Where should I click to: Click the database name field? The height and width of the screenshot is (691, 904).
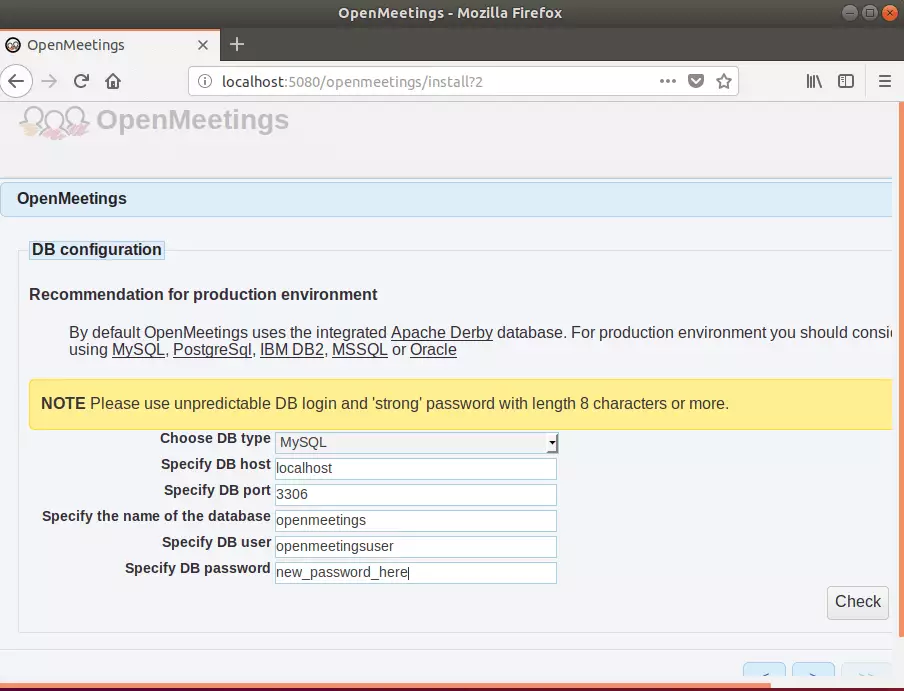click(416, 520)
